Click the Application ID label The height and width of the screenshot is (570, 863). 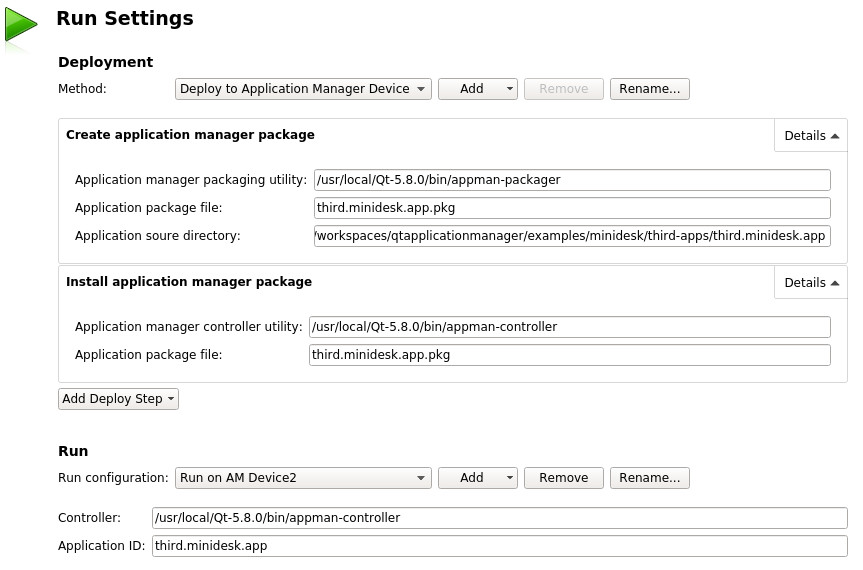[101, 546]
